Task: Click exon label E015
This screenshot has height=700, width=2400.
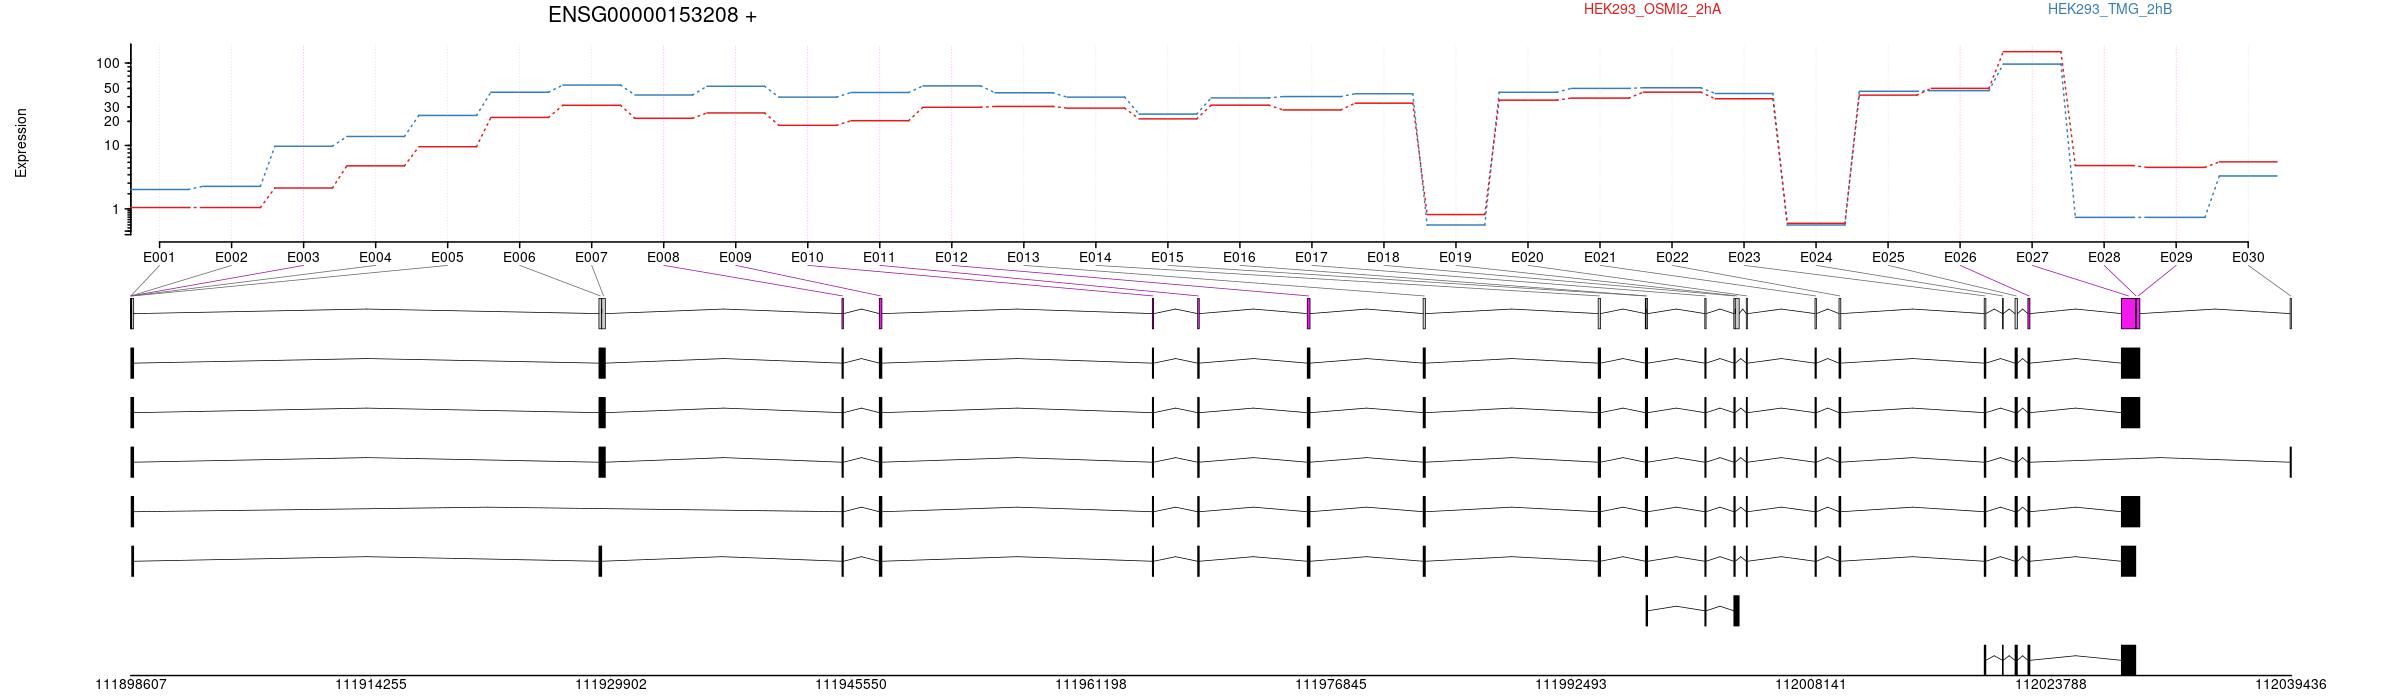Action: (1167, 257)
